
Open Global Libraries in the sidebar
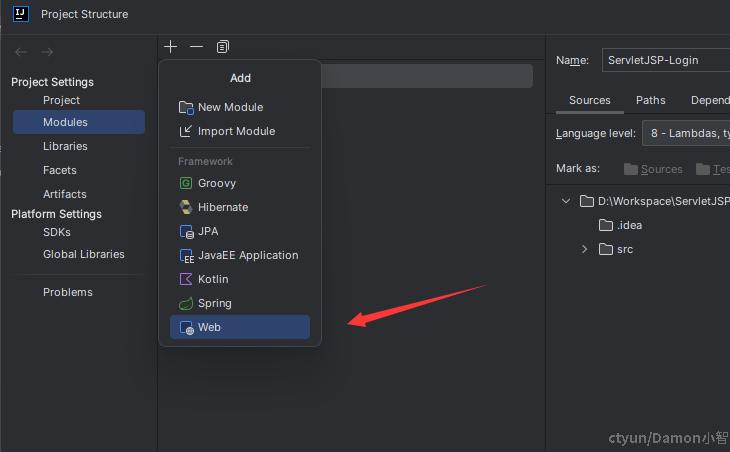pyautogui.click(x=84, y=254)
